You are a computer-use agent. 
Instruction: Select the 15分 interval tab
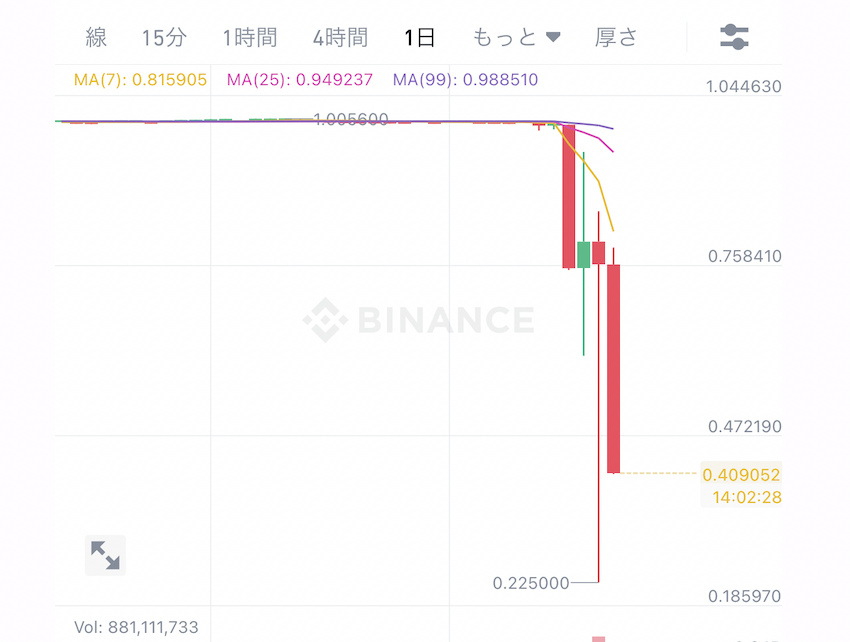point(164,37)
